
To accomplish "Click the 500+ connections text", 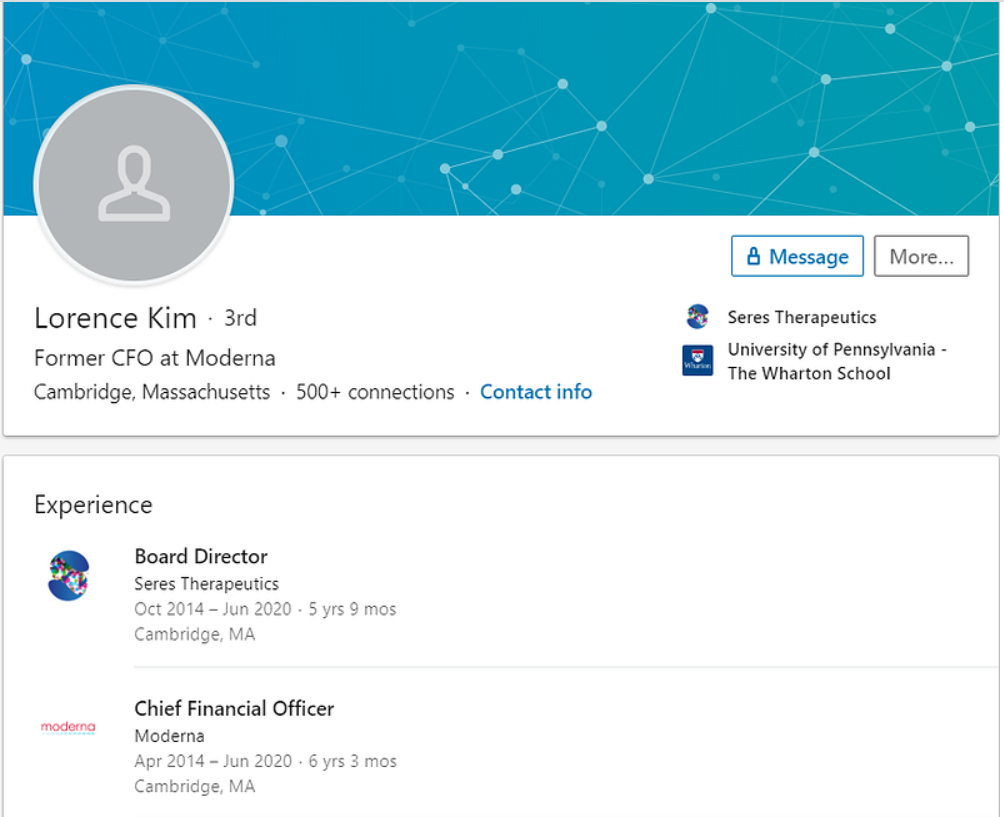I will [375, 391].
